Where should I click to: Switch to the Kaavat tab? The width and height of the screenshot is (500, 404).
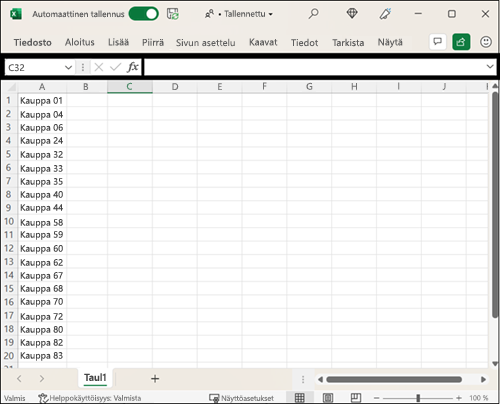[263, 42]
